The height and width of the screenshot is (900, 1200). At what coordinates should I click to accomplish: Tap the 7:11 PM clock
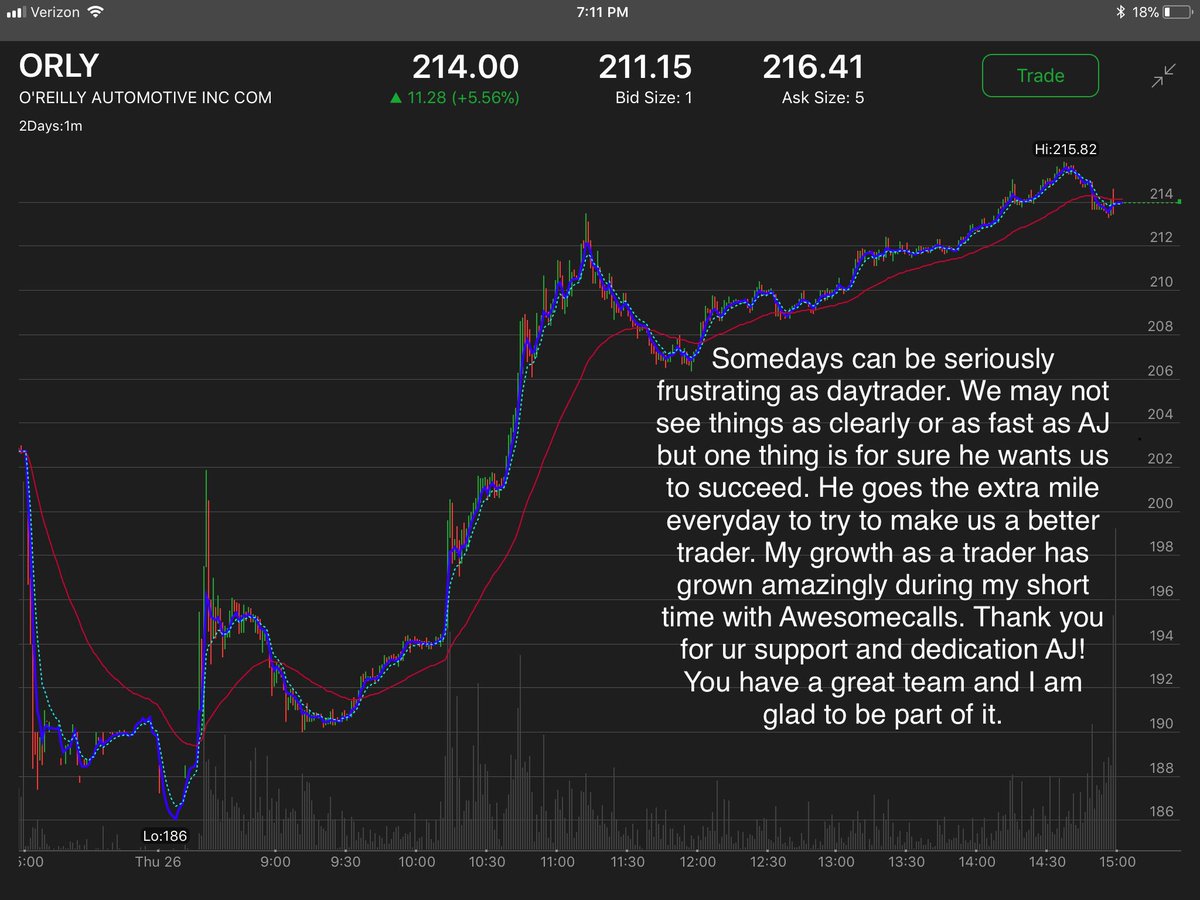tap(600, 12)
